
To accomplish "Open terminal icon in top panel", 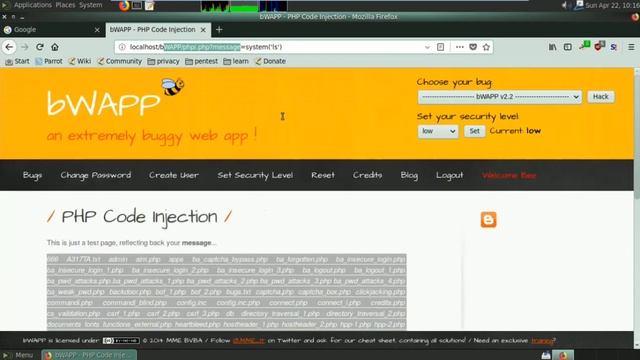I will (137, 5).
